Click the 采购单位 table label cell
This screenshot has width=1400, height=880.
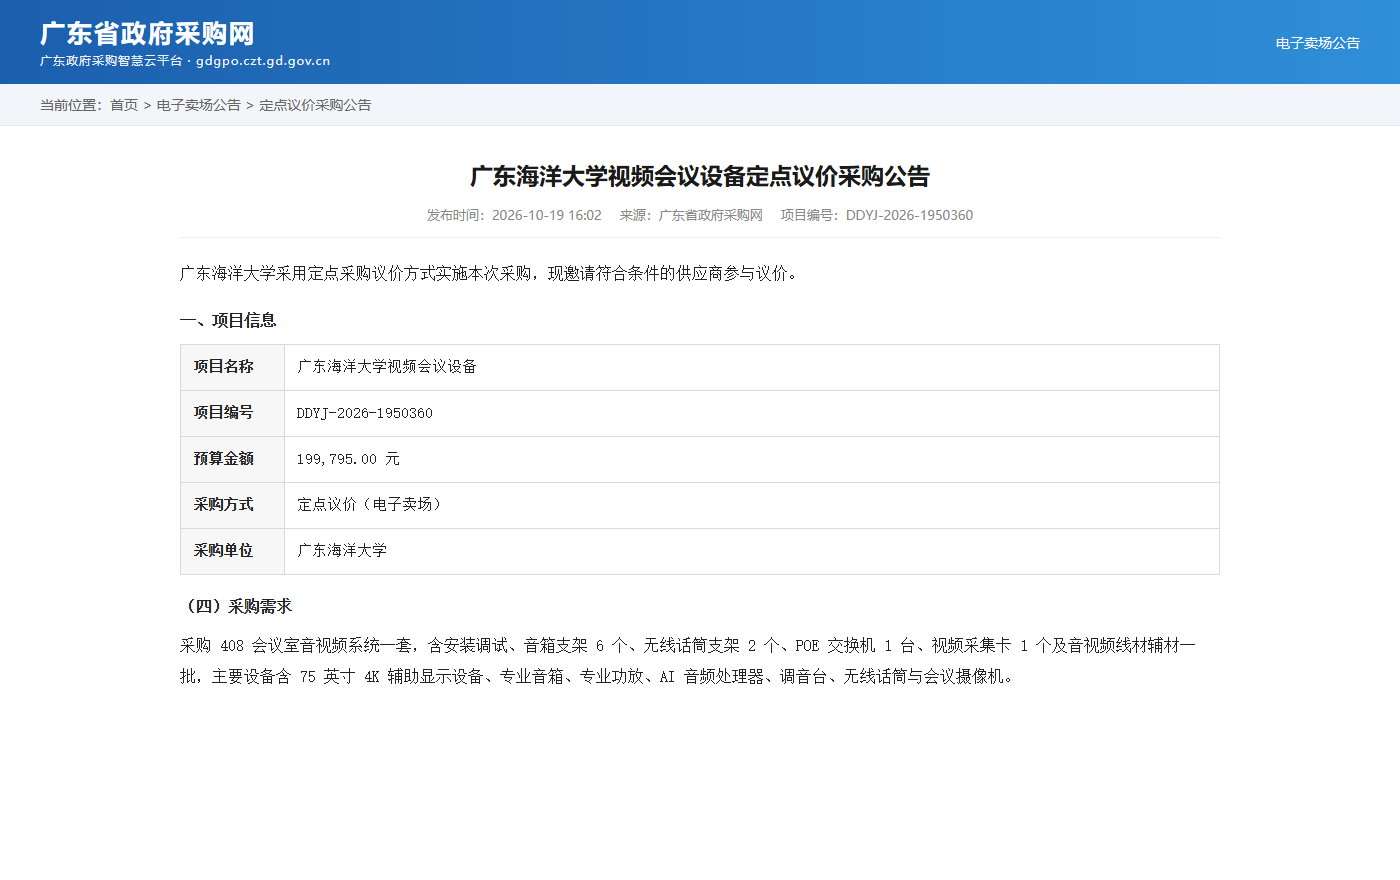click(233, 551)
